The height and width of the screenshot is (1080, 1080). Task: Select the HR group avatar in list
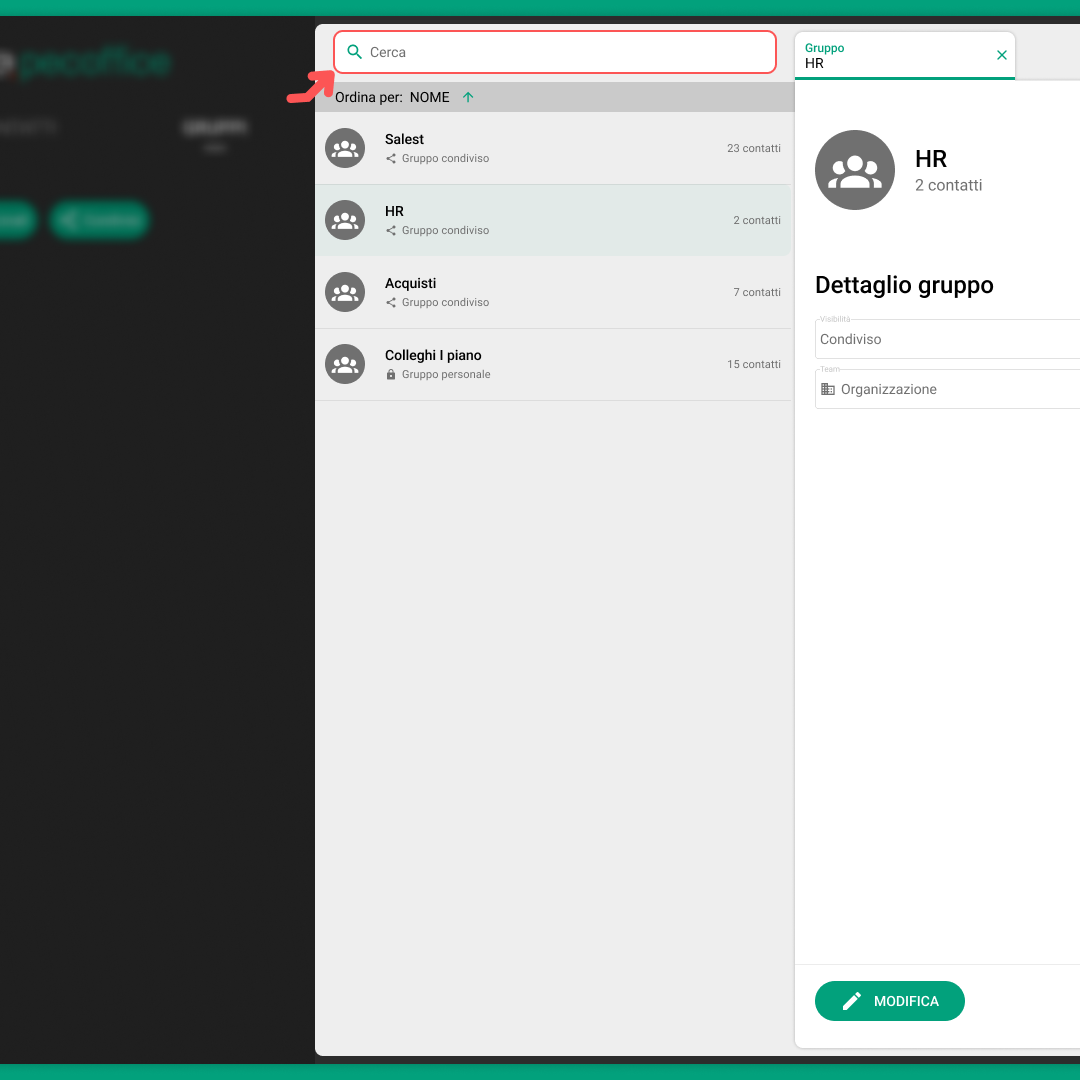tap(345, 220)
